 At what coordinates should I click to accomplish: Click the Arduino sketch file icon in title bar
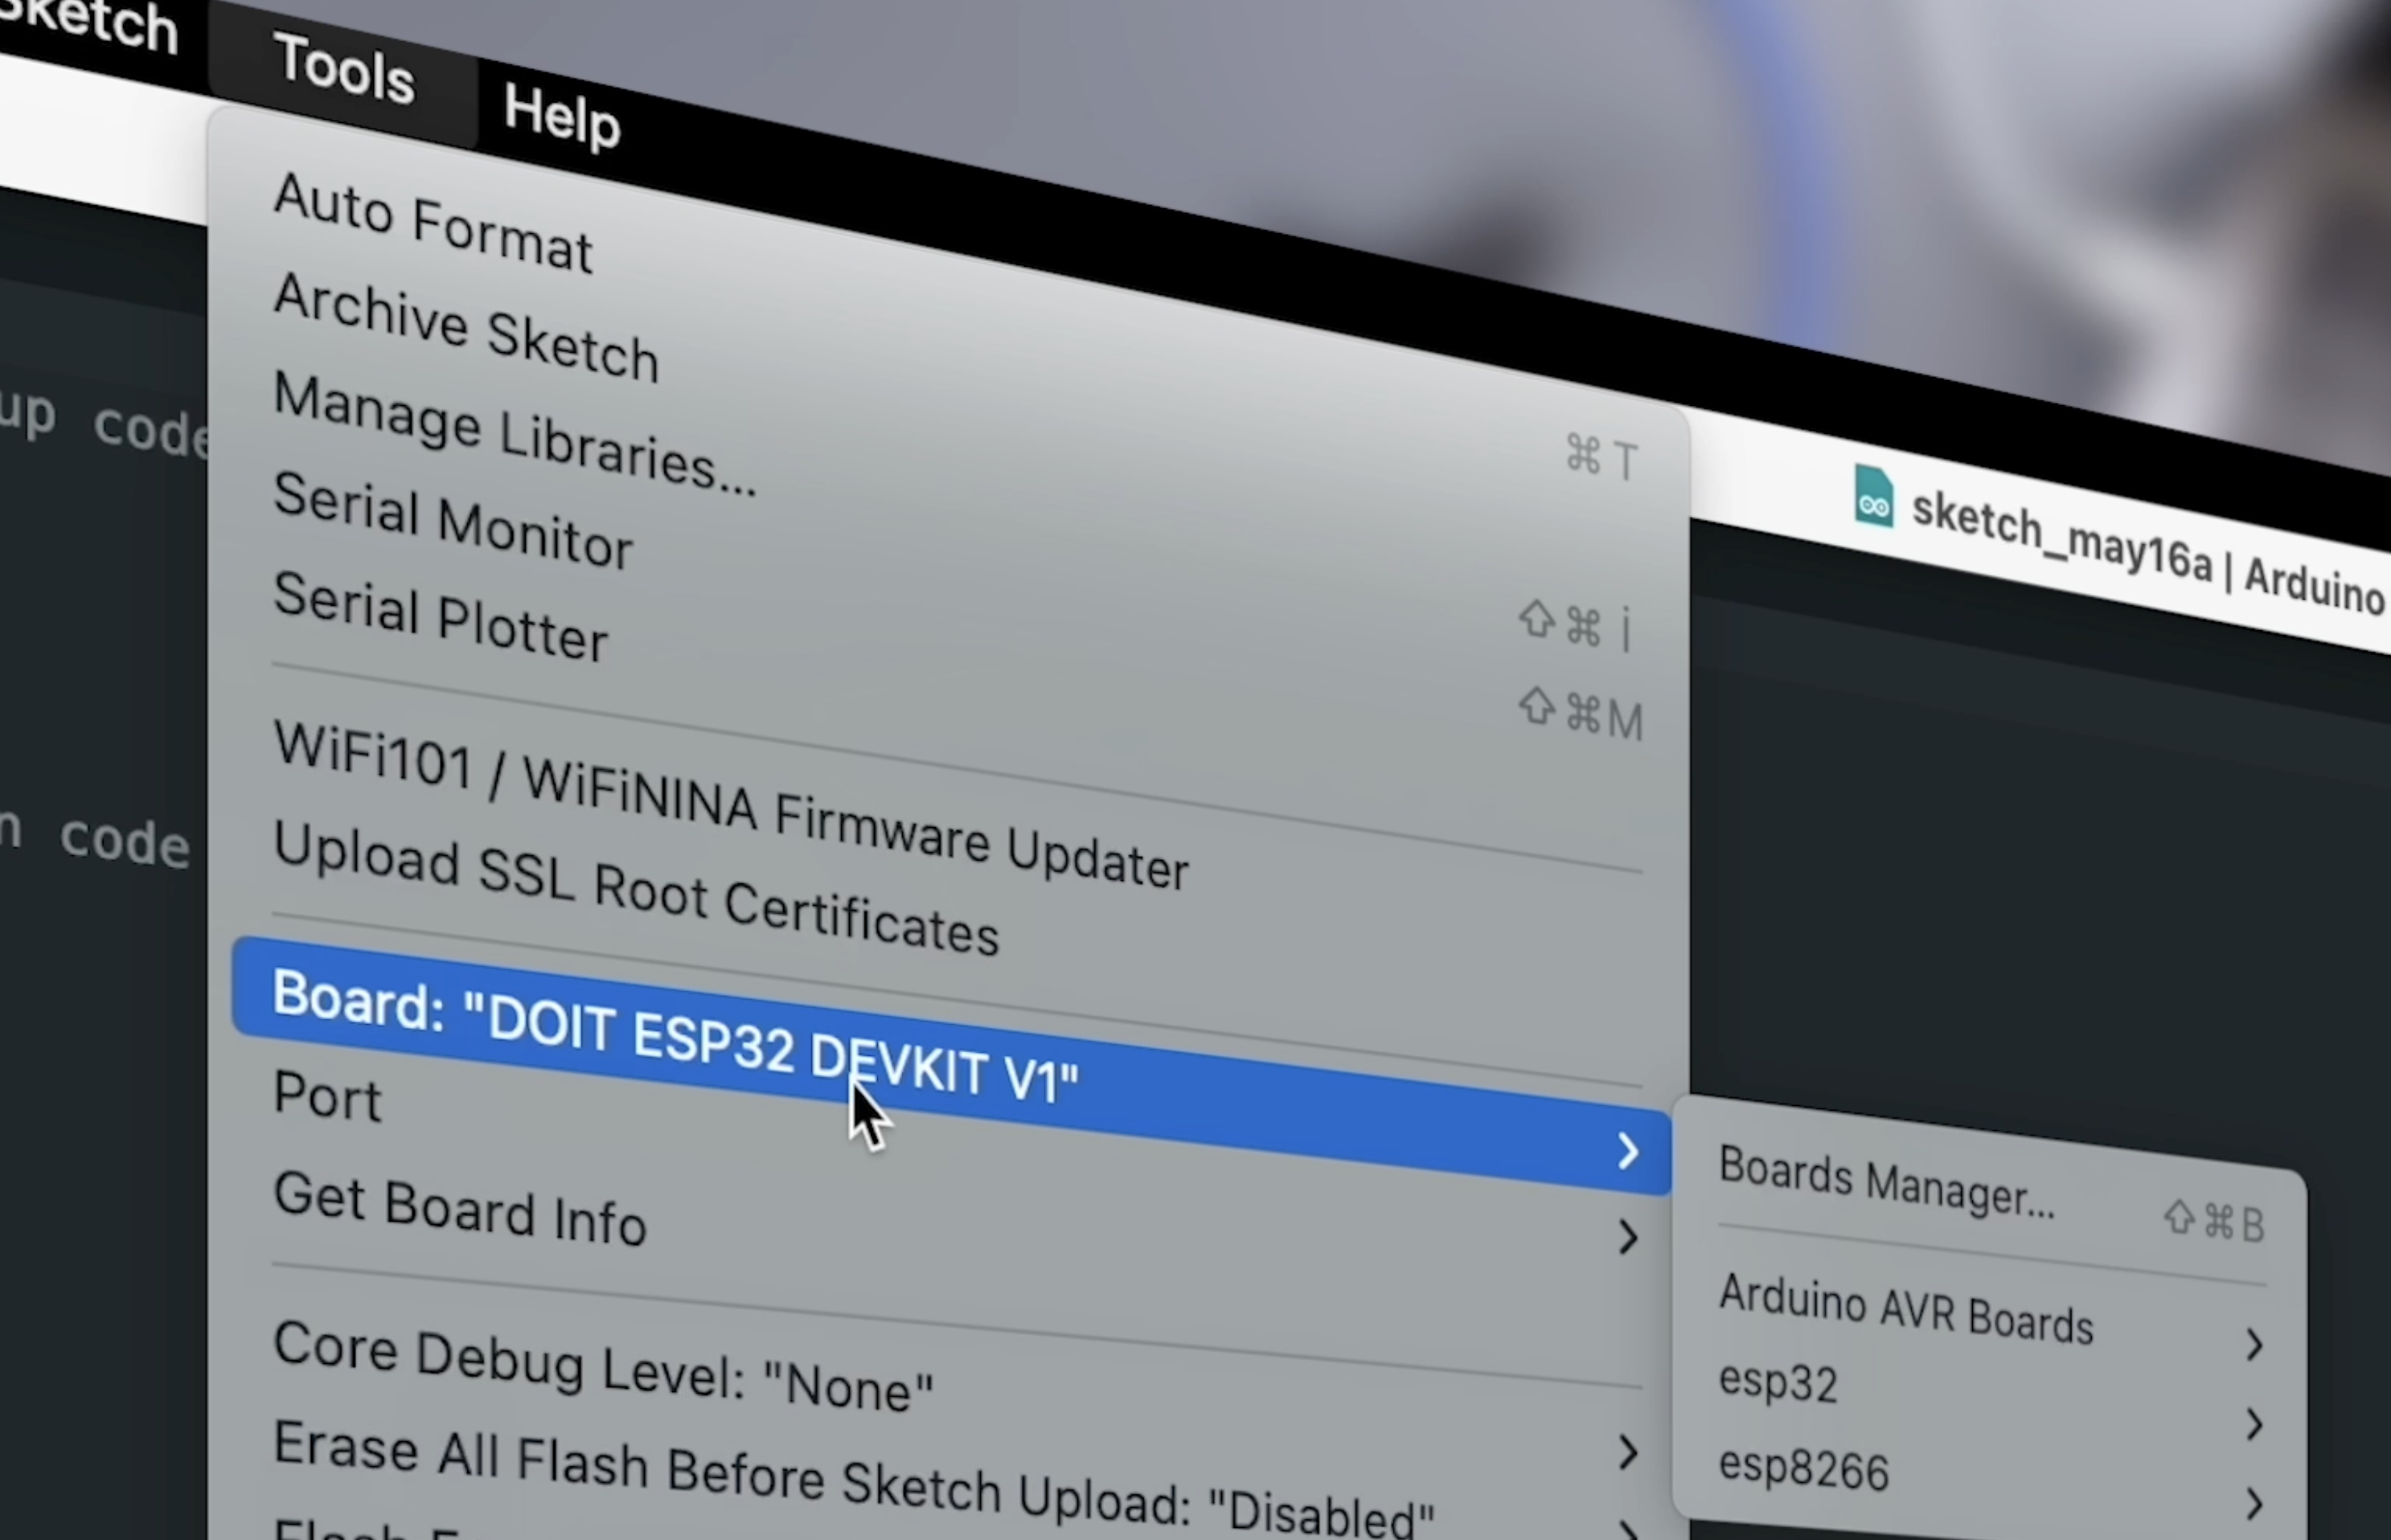(1873, 496)
